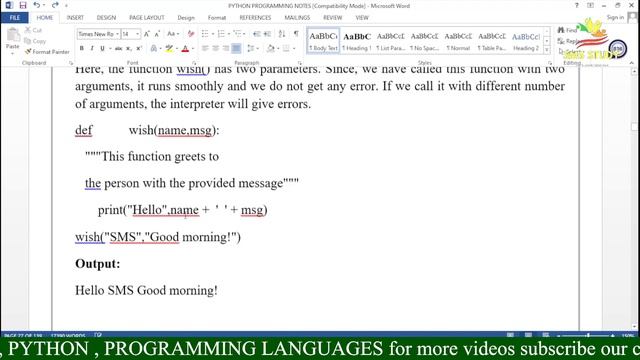Click Find in Editing group

[568, 30]
